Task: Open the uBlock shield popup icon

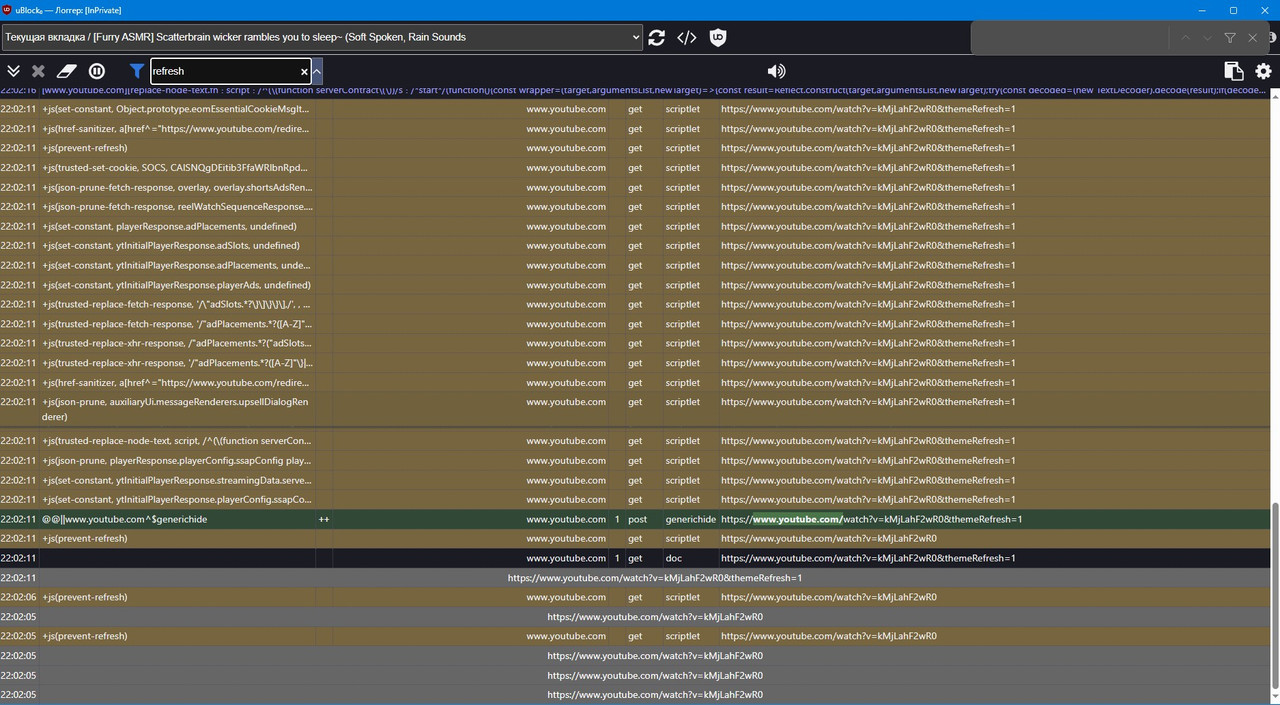Action: pyautogui.click(x=718, y=38)
